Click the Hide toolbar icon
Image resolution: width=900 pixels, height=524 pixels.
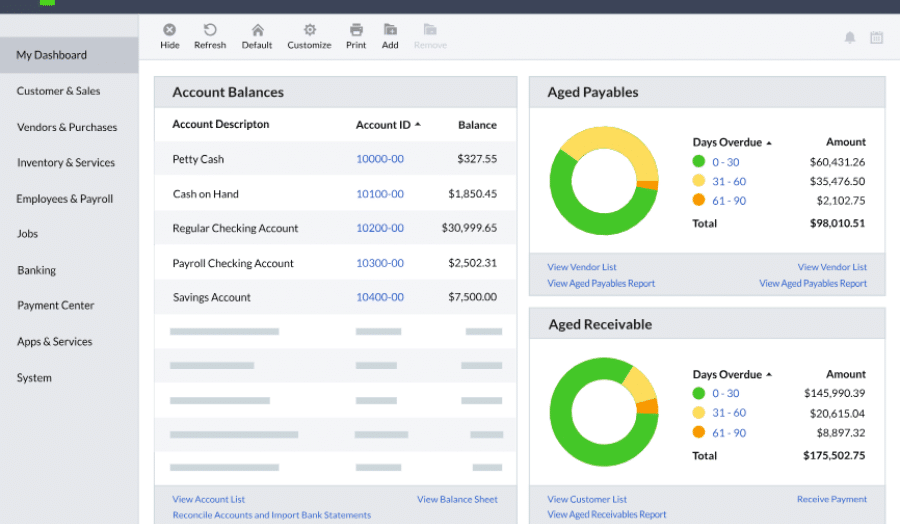click(x=169, y=30)
